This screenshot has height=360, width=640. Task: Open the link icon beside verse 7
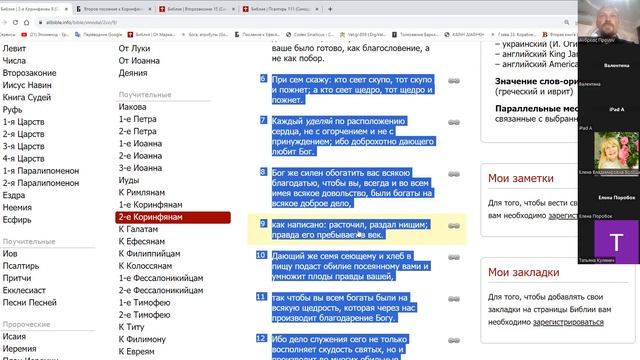454,122
